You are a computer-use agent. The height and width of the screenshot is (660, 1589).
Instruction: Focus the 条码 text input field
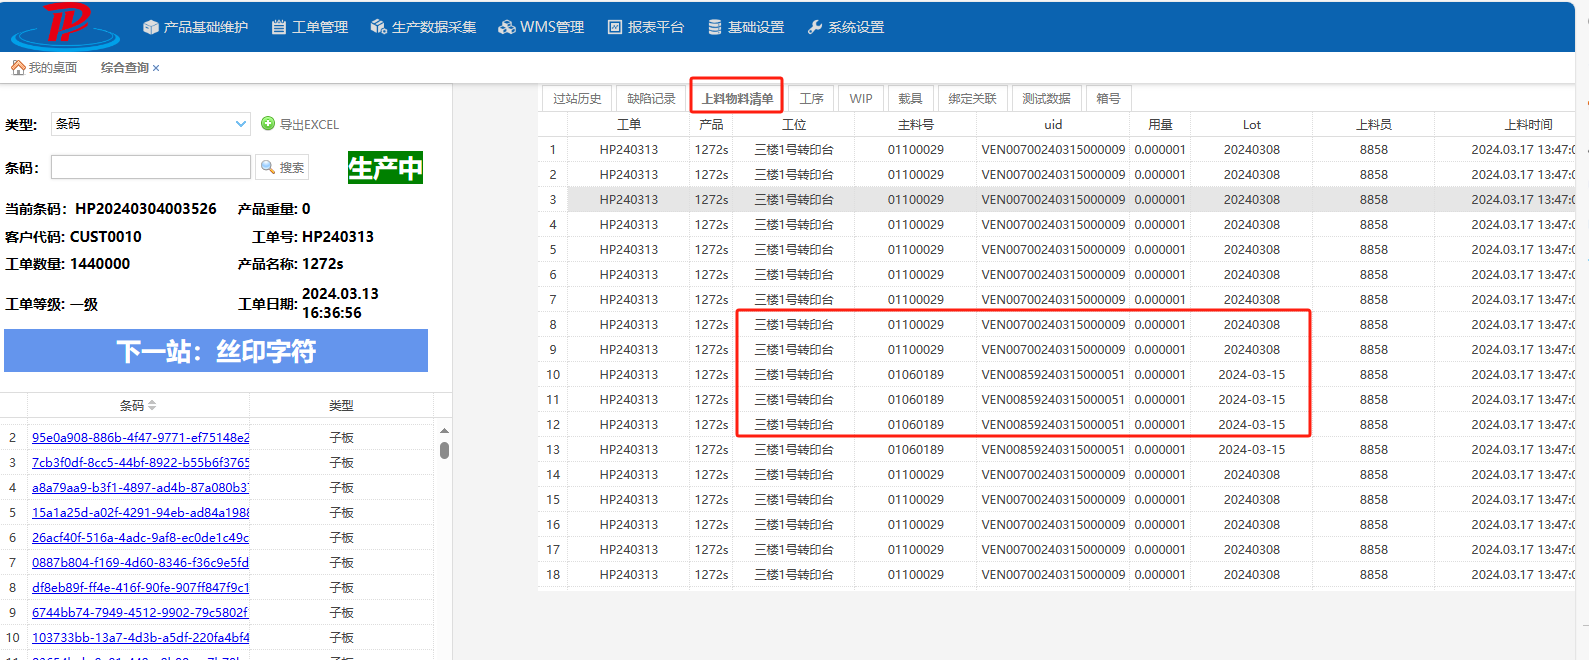(x=151, y=167)
